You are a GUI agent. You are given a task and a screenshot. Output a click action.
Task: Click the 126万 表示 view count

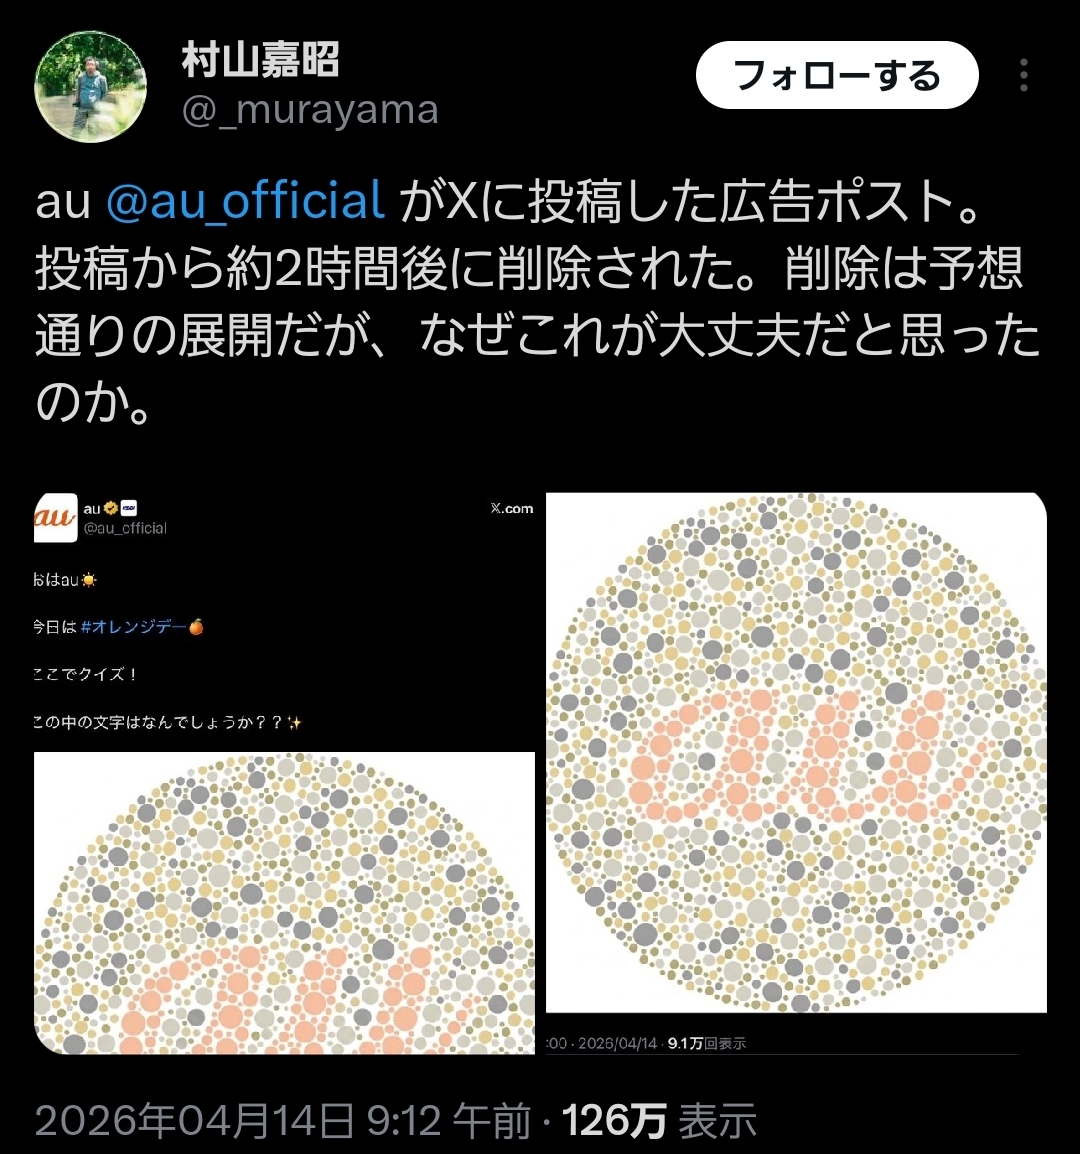[659, 1121]
